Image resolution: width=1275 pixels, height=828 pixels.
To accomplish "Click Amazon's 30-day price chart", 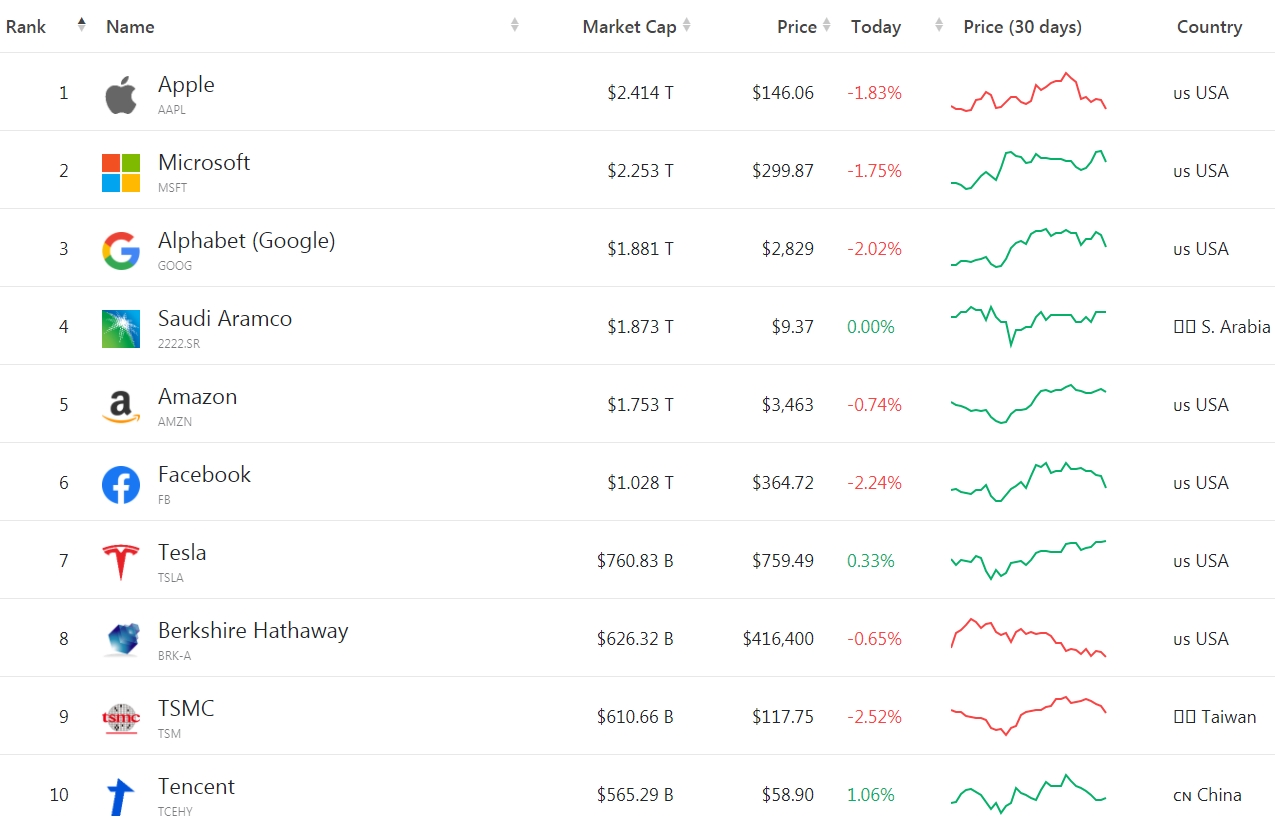I will tap(1028, 404).
